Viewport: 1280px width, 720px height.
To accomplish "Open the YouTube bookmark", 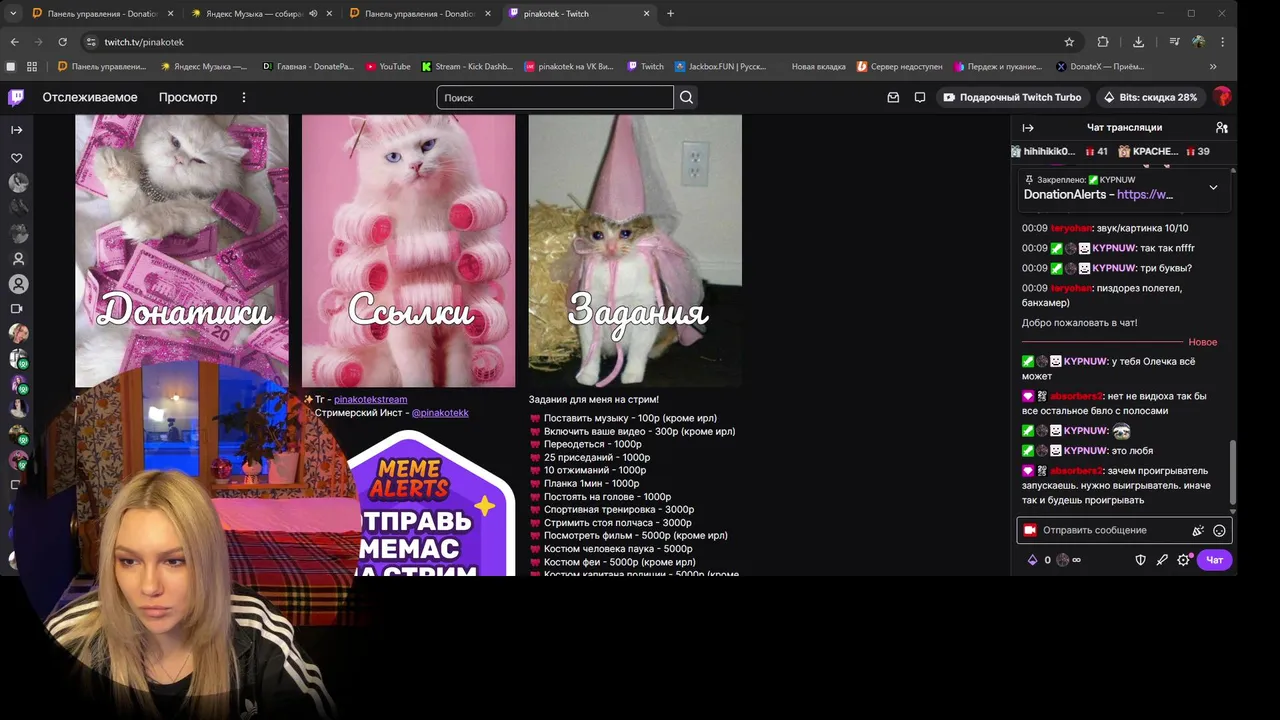I will click(388, 67).
